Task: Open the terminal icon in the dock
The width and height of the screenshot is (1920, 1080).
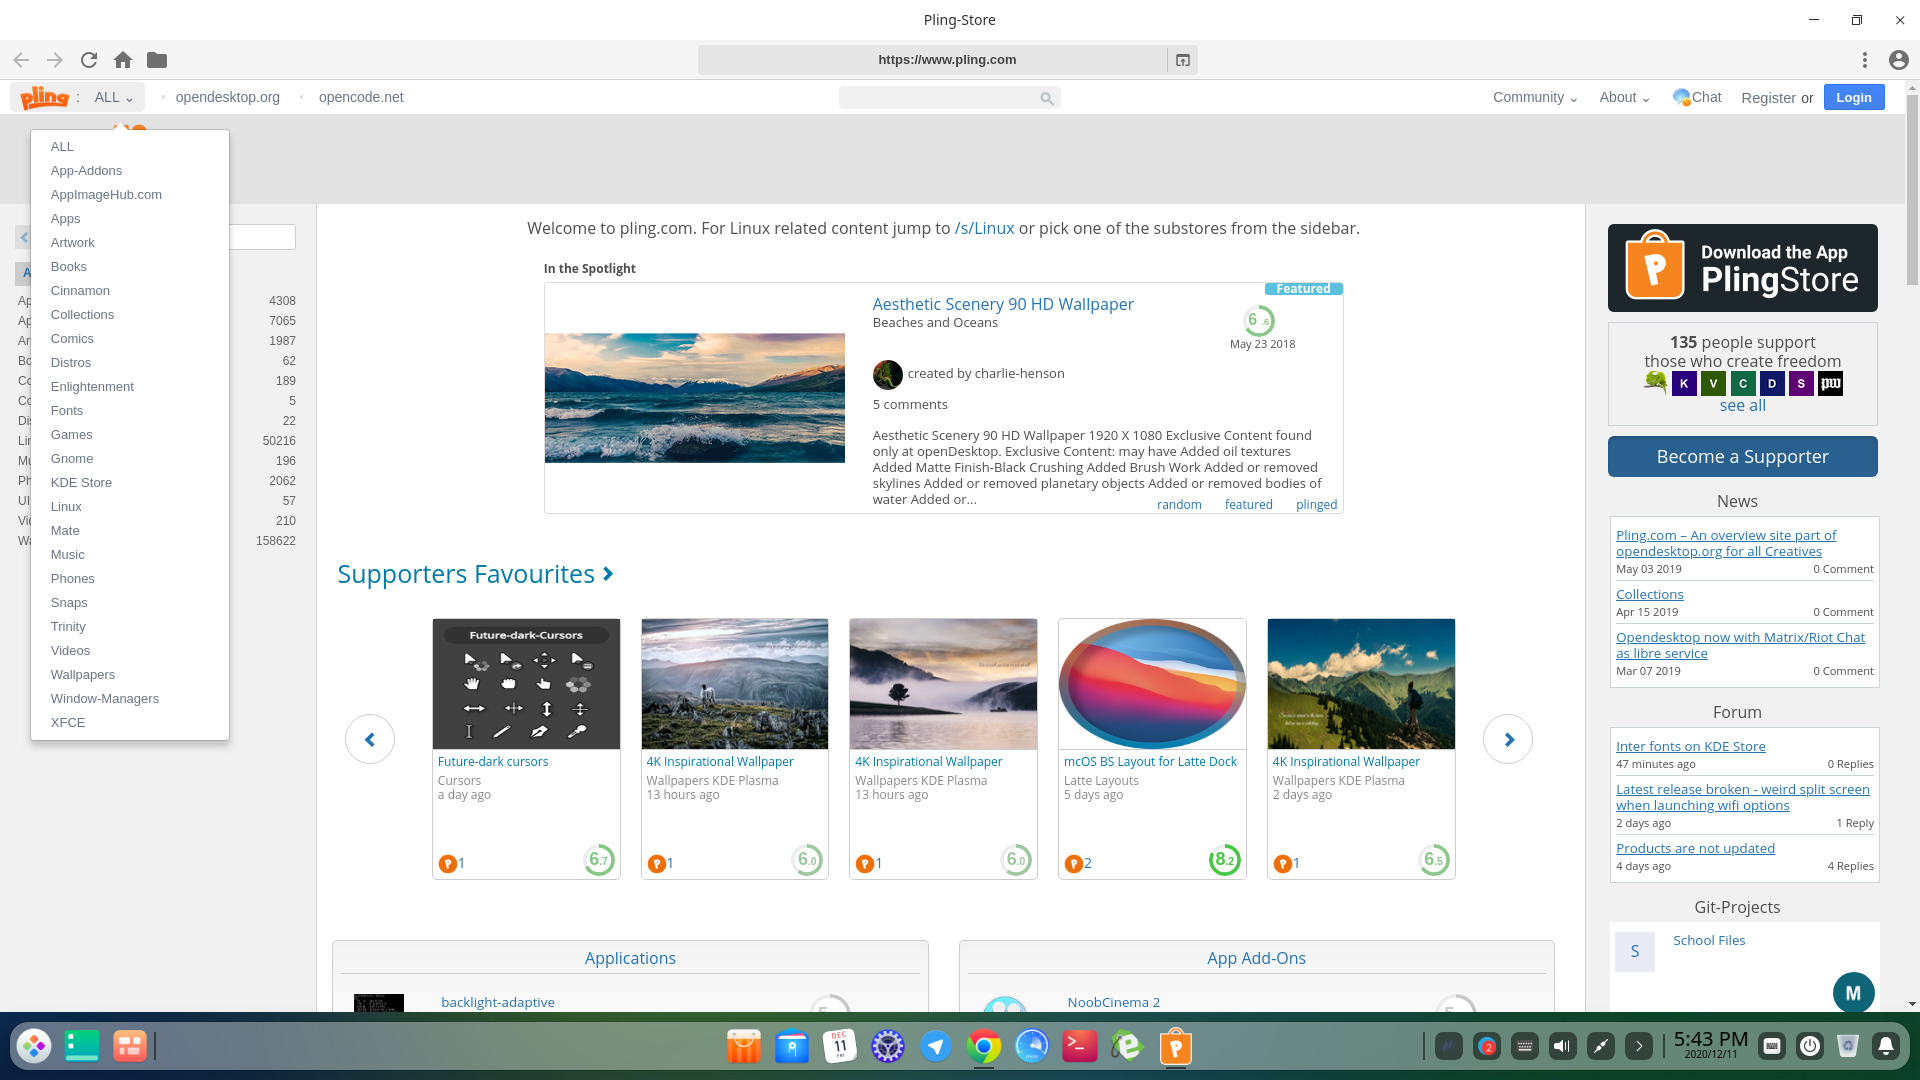Action: (x=1080, y=1047)
